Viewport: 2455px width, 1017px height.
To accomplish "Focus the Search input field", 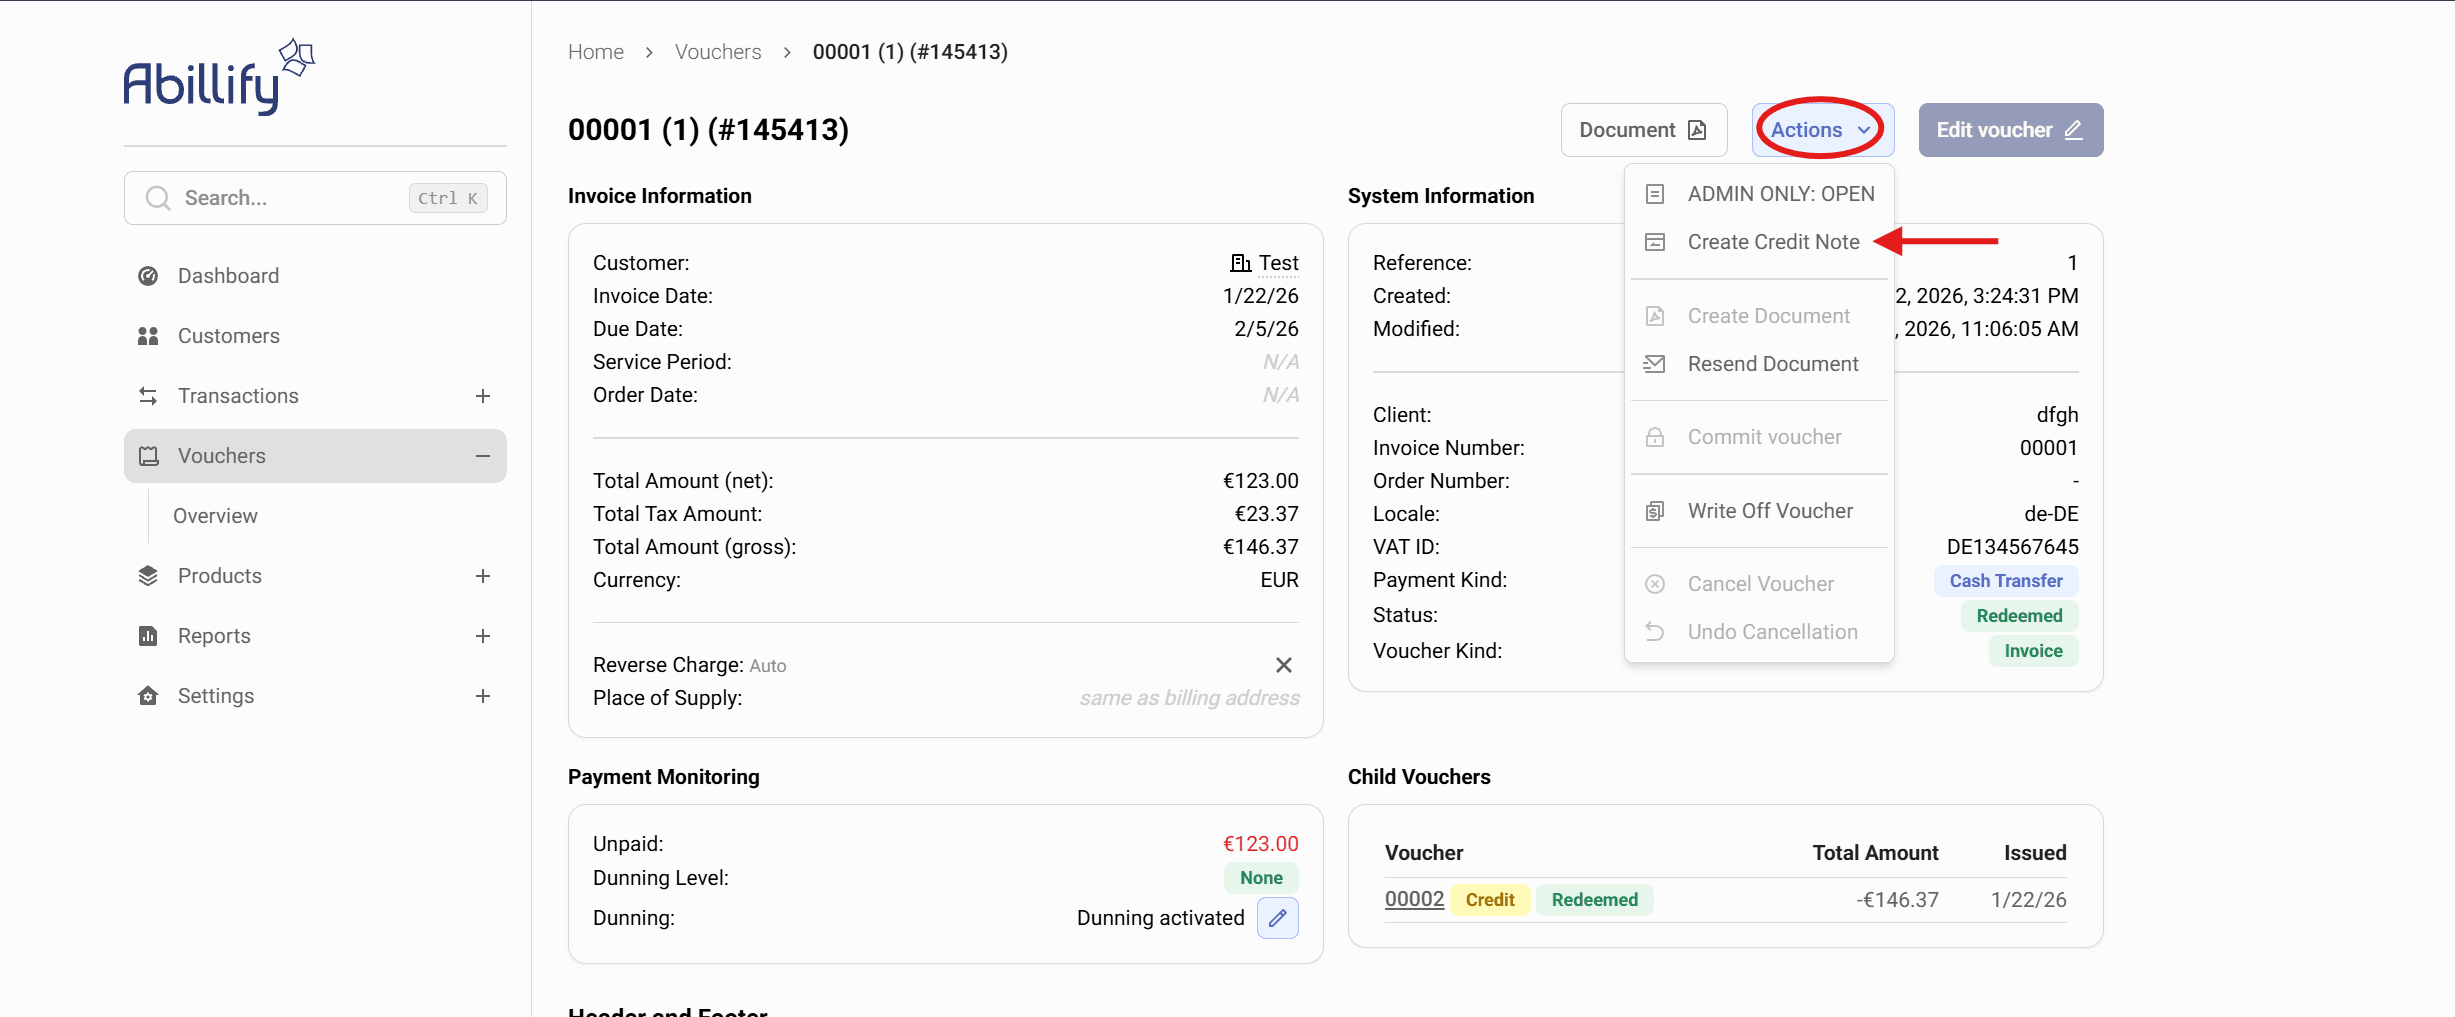I will (x=290, y=198).
